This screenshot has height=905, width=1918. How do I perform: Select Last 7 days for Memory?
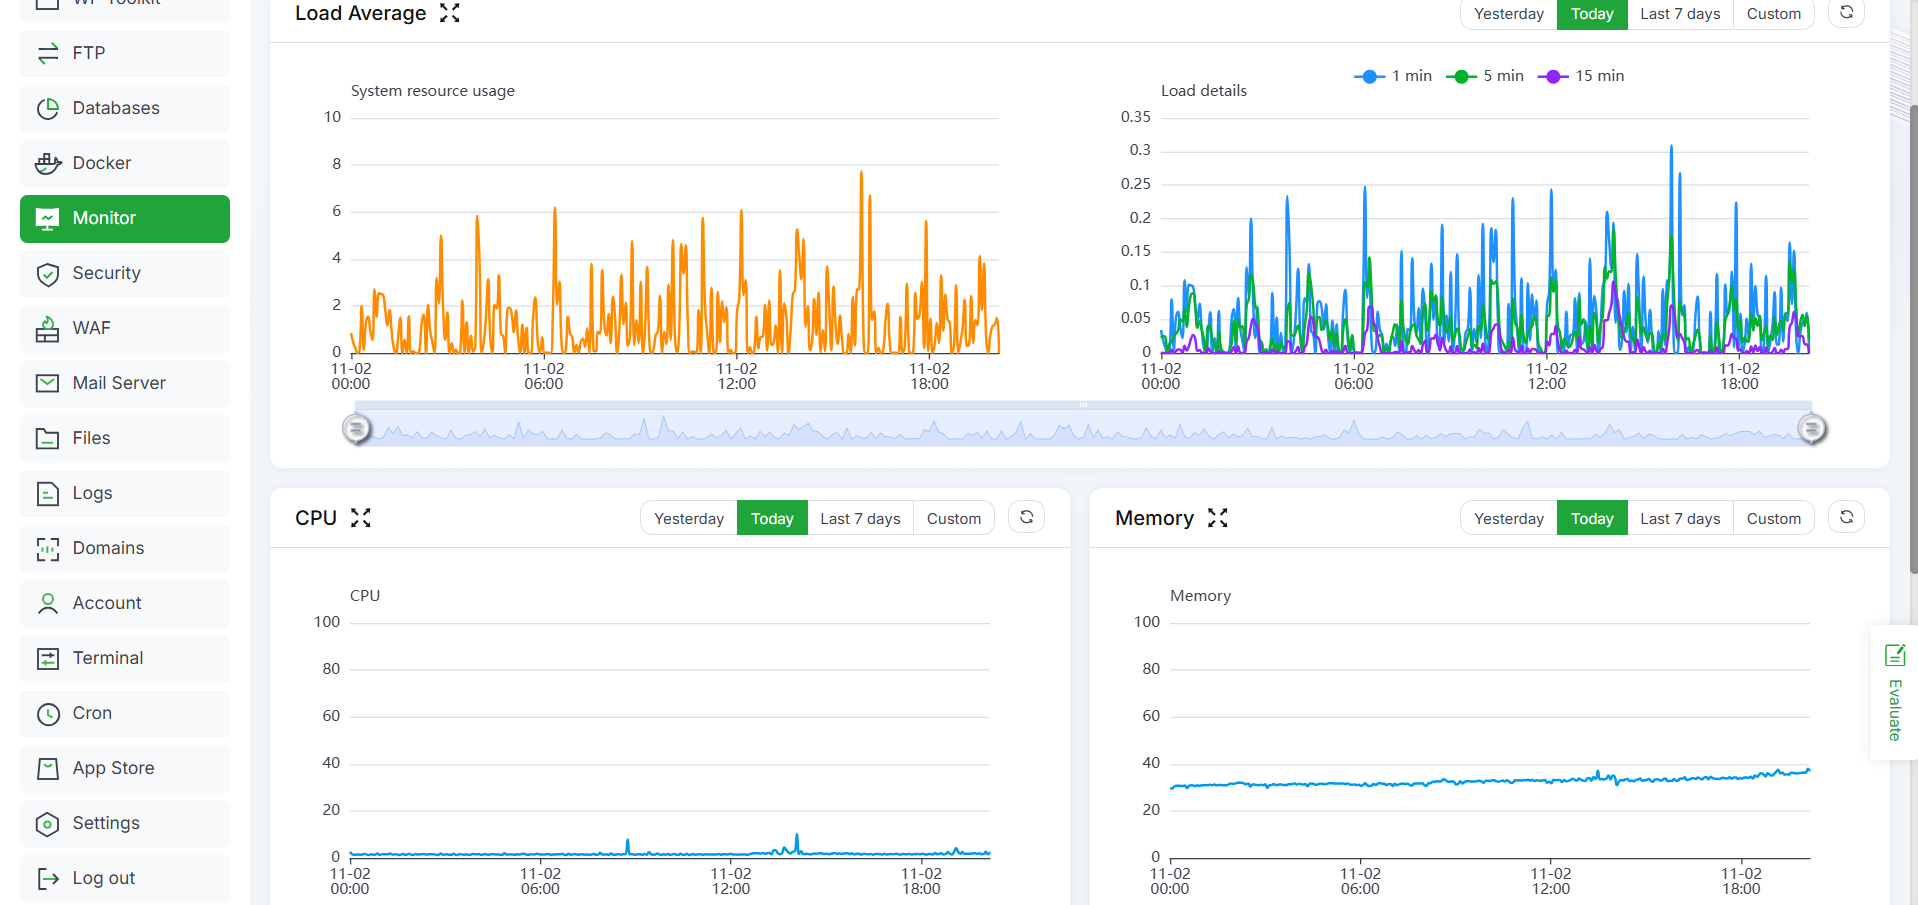pos(1680,518)
